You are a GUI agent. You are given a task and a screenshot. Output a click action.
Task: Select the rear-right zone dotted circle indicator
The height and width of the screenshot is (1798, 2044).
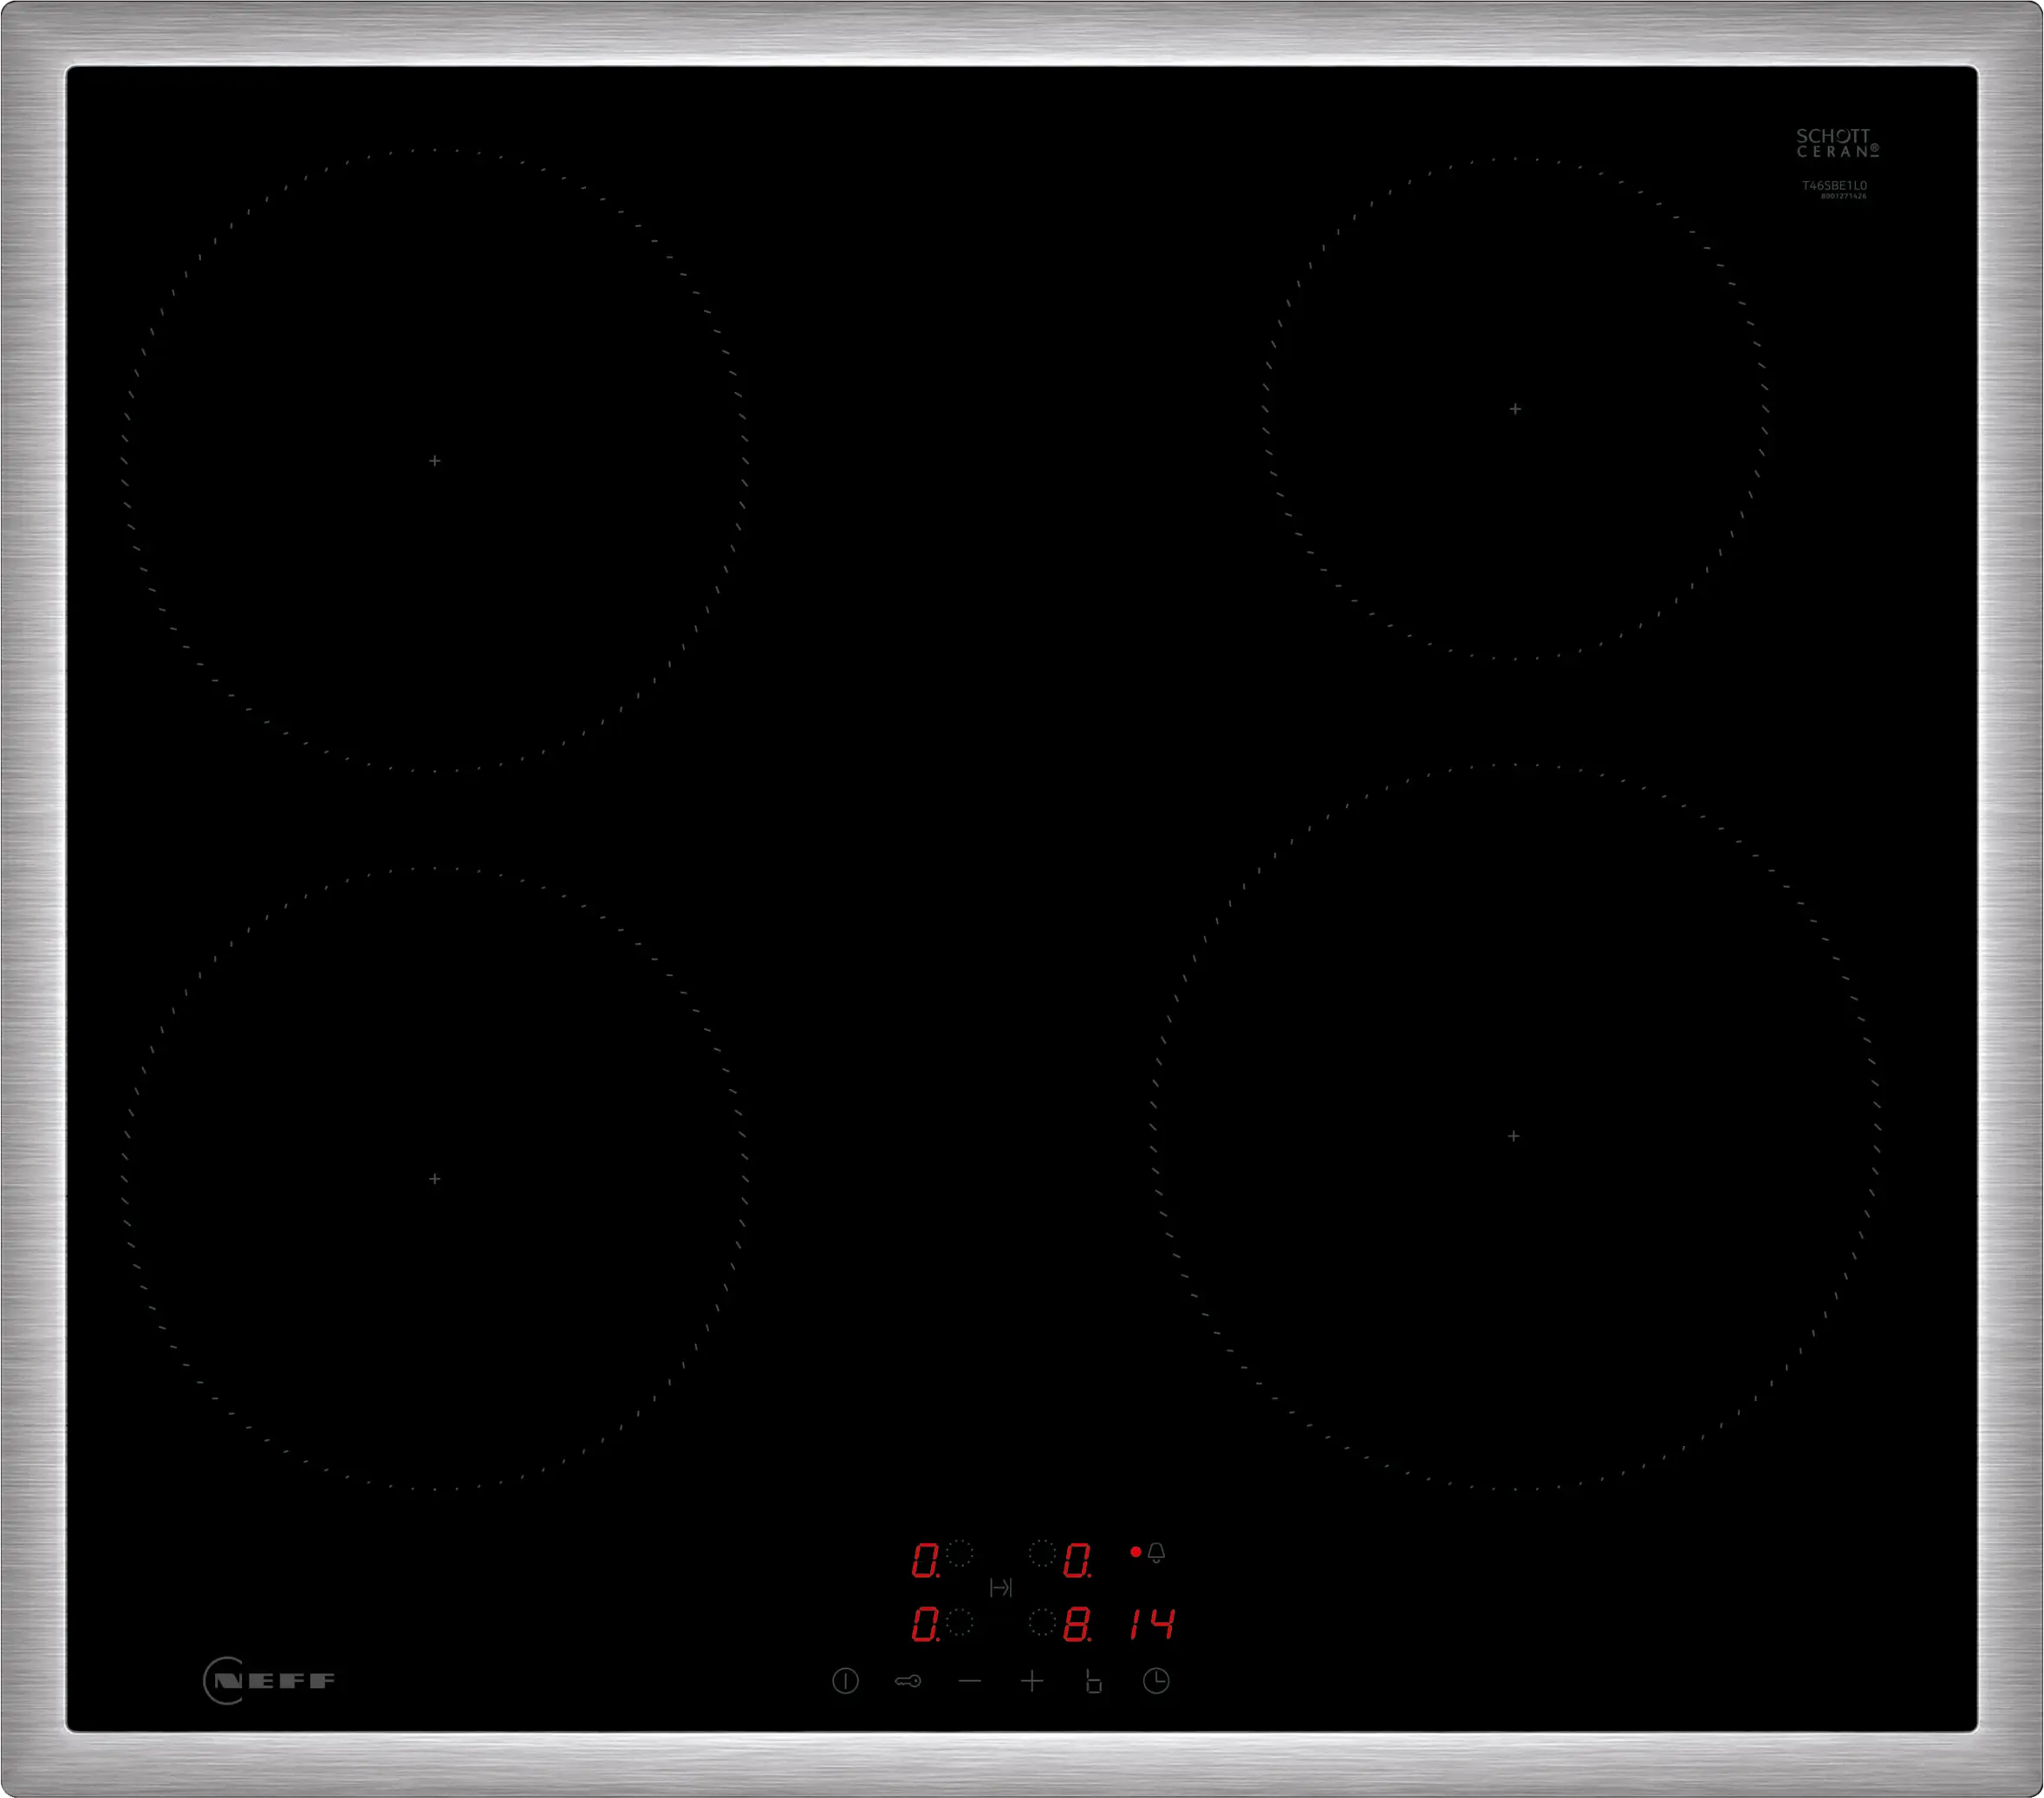click(1042, 1553)
